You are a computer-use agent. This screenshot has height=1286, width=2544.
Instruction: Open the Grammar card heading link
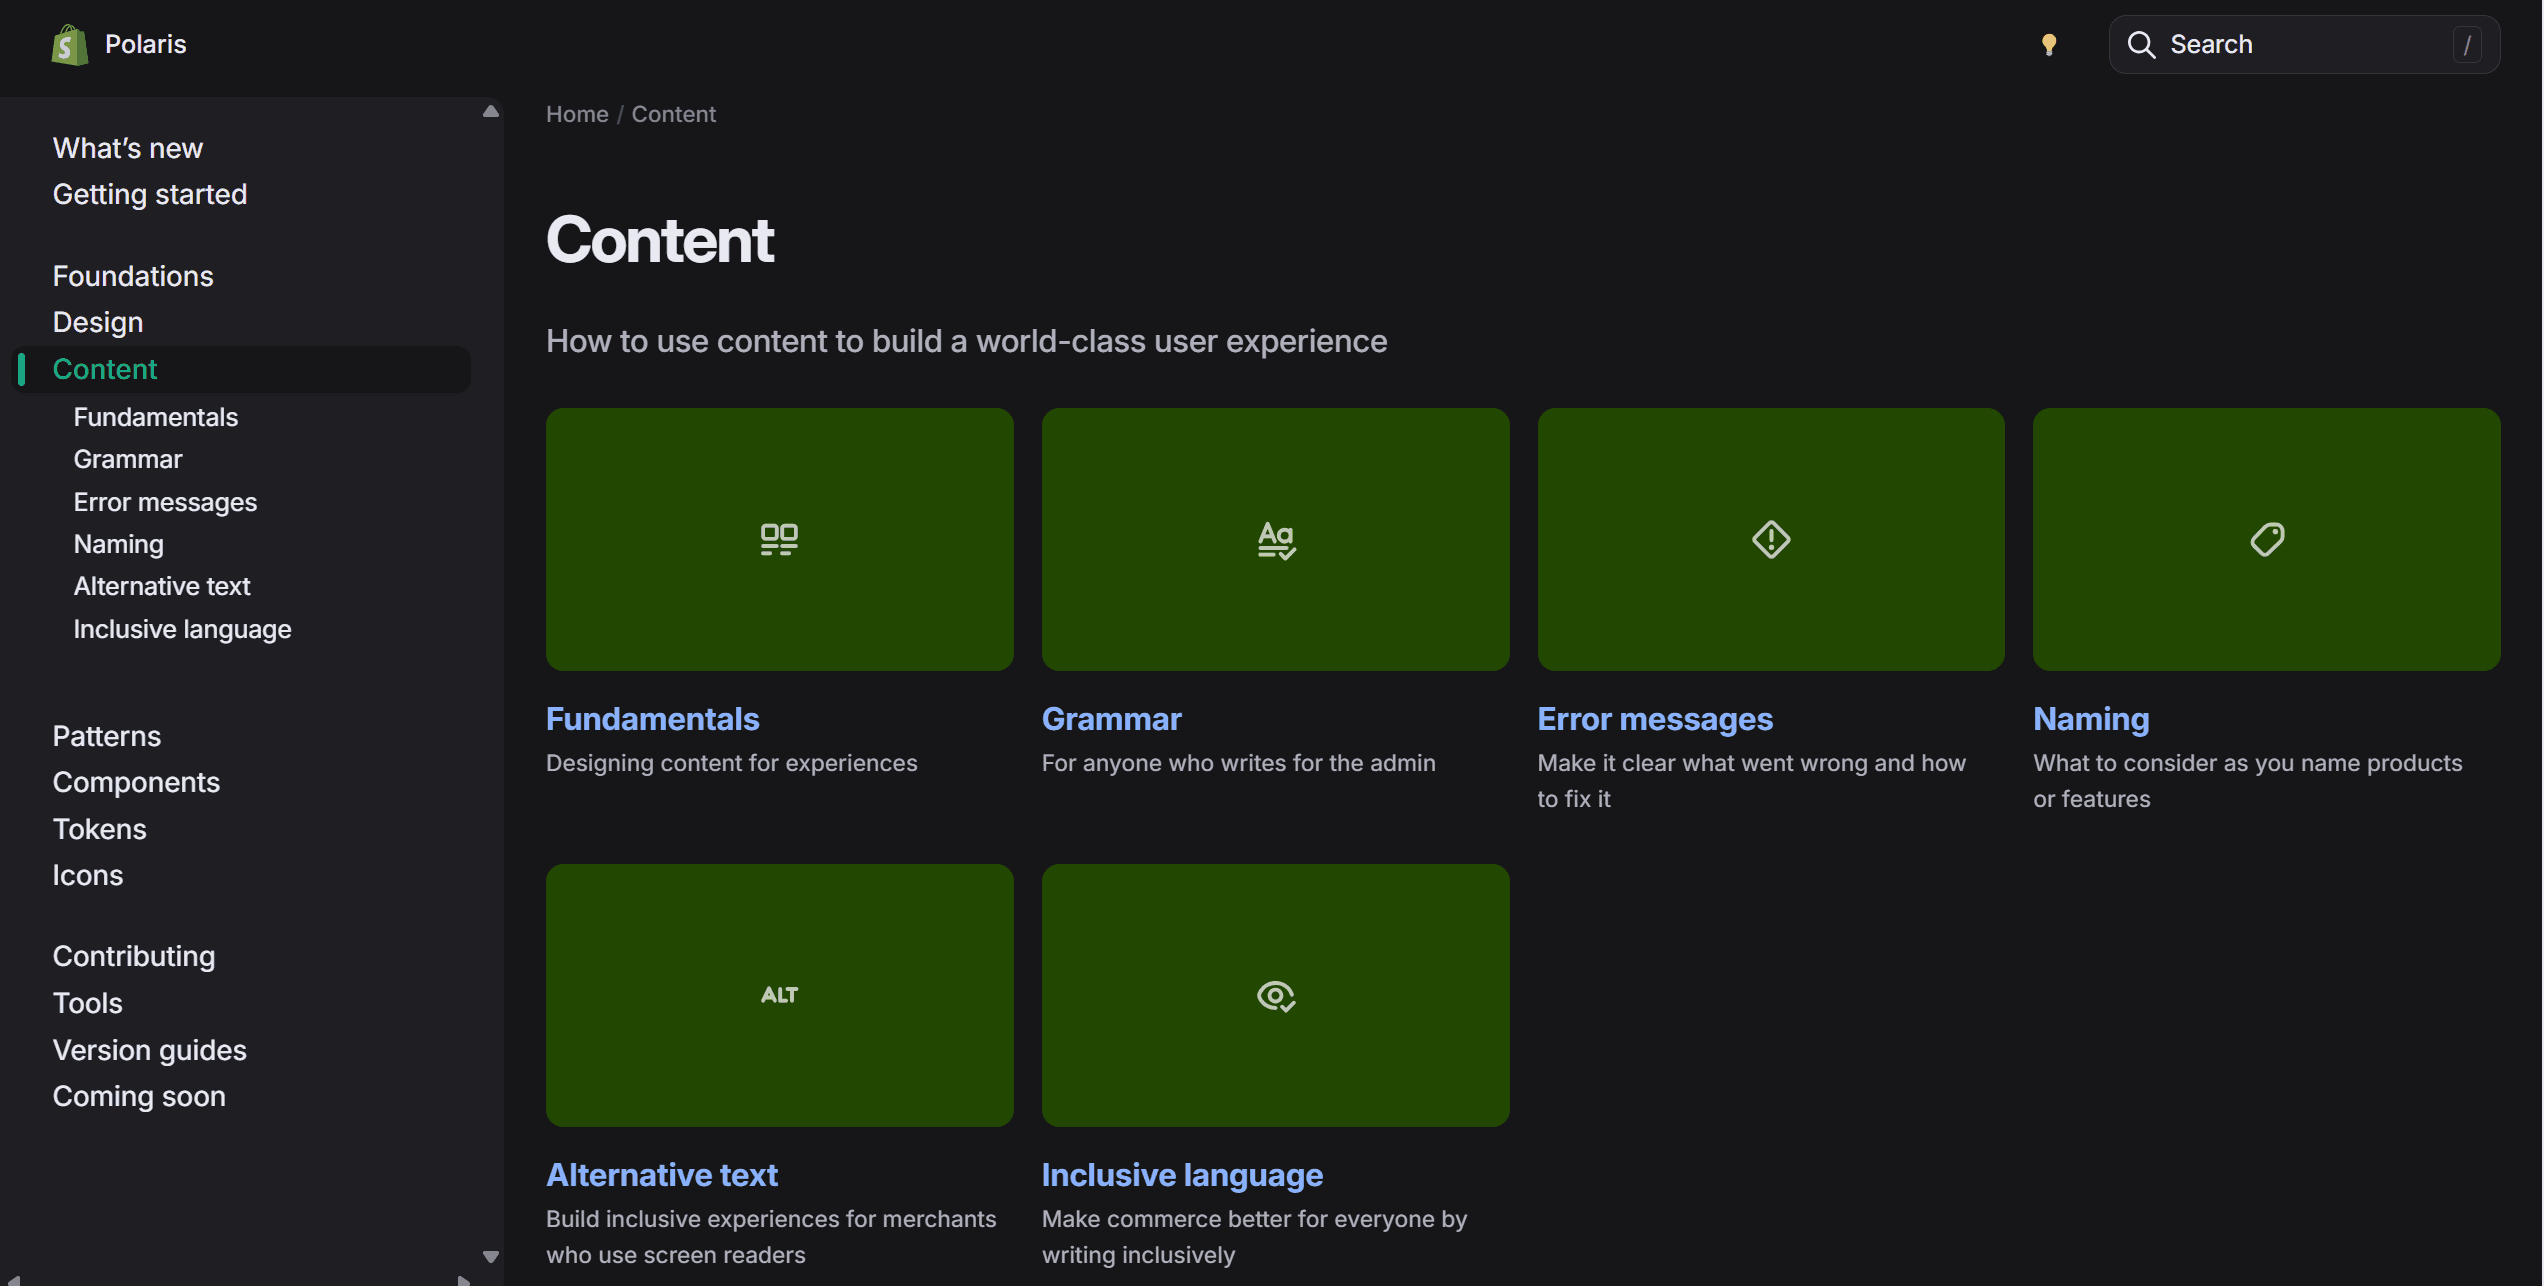click(1112, 719)
